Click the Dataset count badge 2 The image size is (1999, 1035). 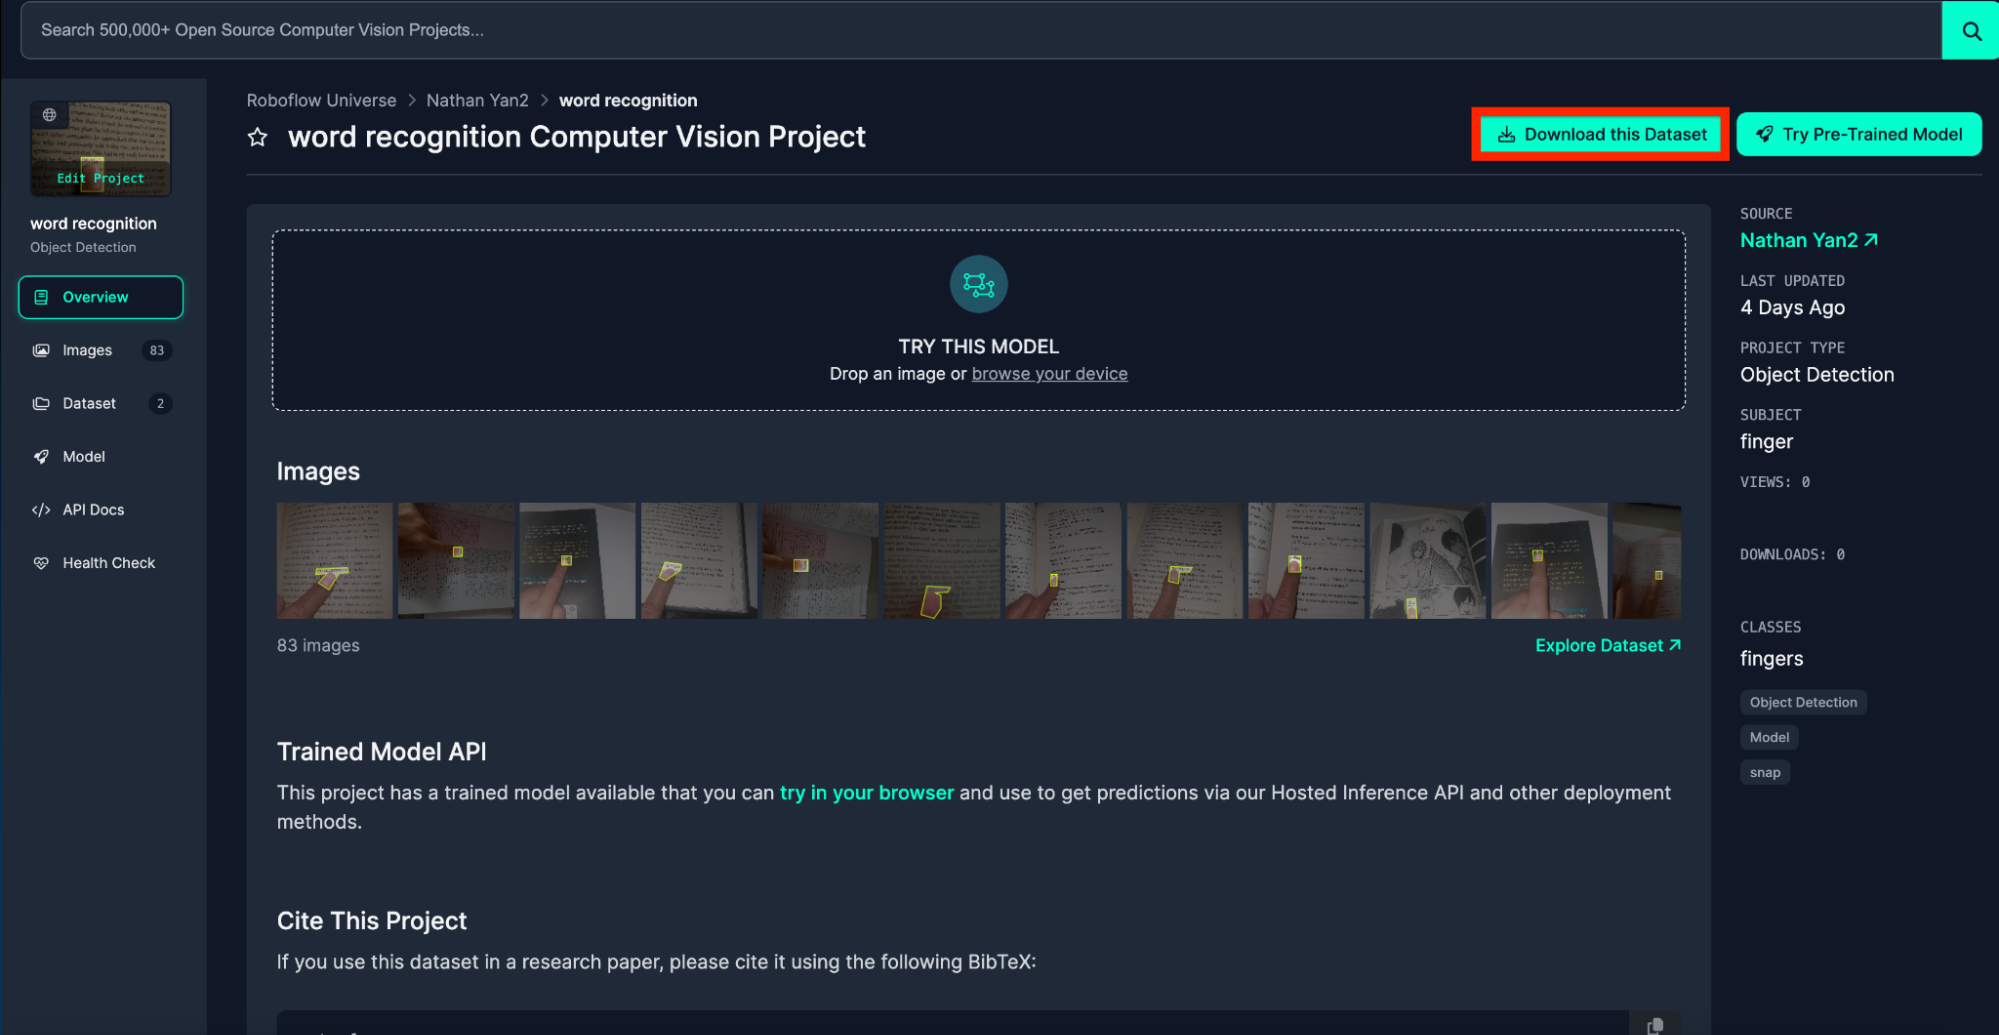[x=160, y=403]
